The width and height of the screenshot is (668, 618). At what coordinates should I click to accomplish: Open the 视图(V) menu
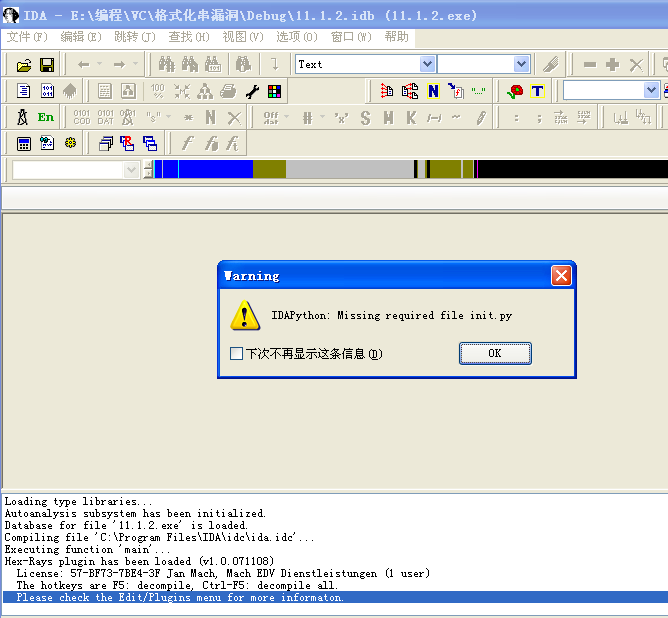point(243,37)
